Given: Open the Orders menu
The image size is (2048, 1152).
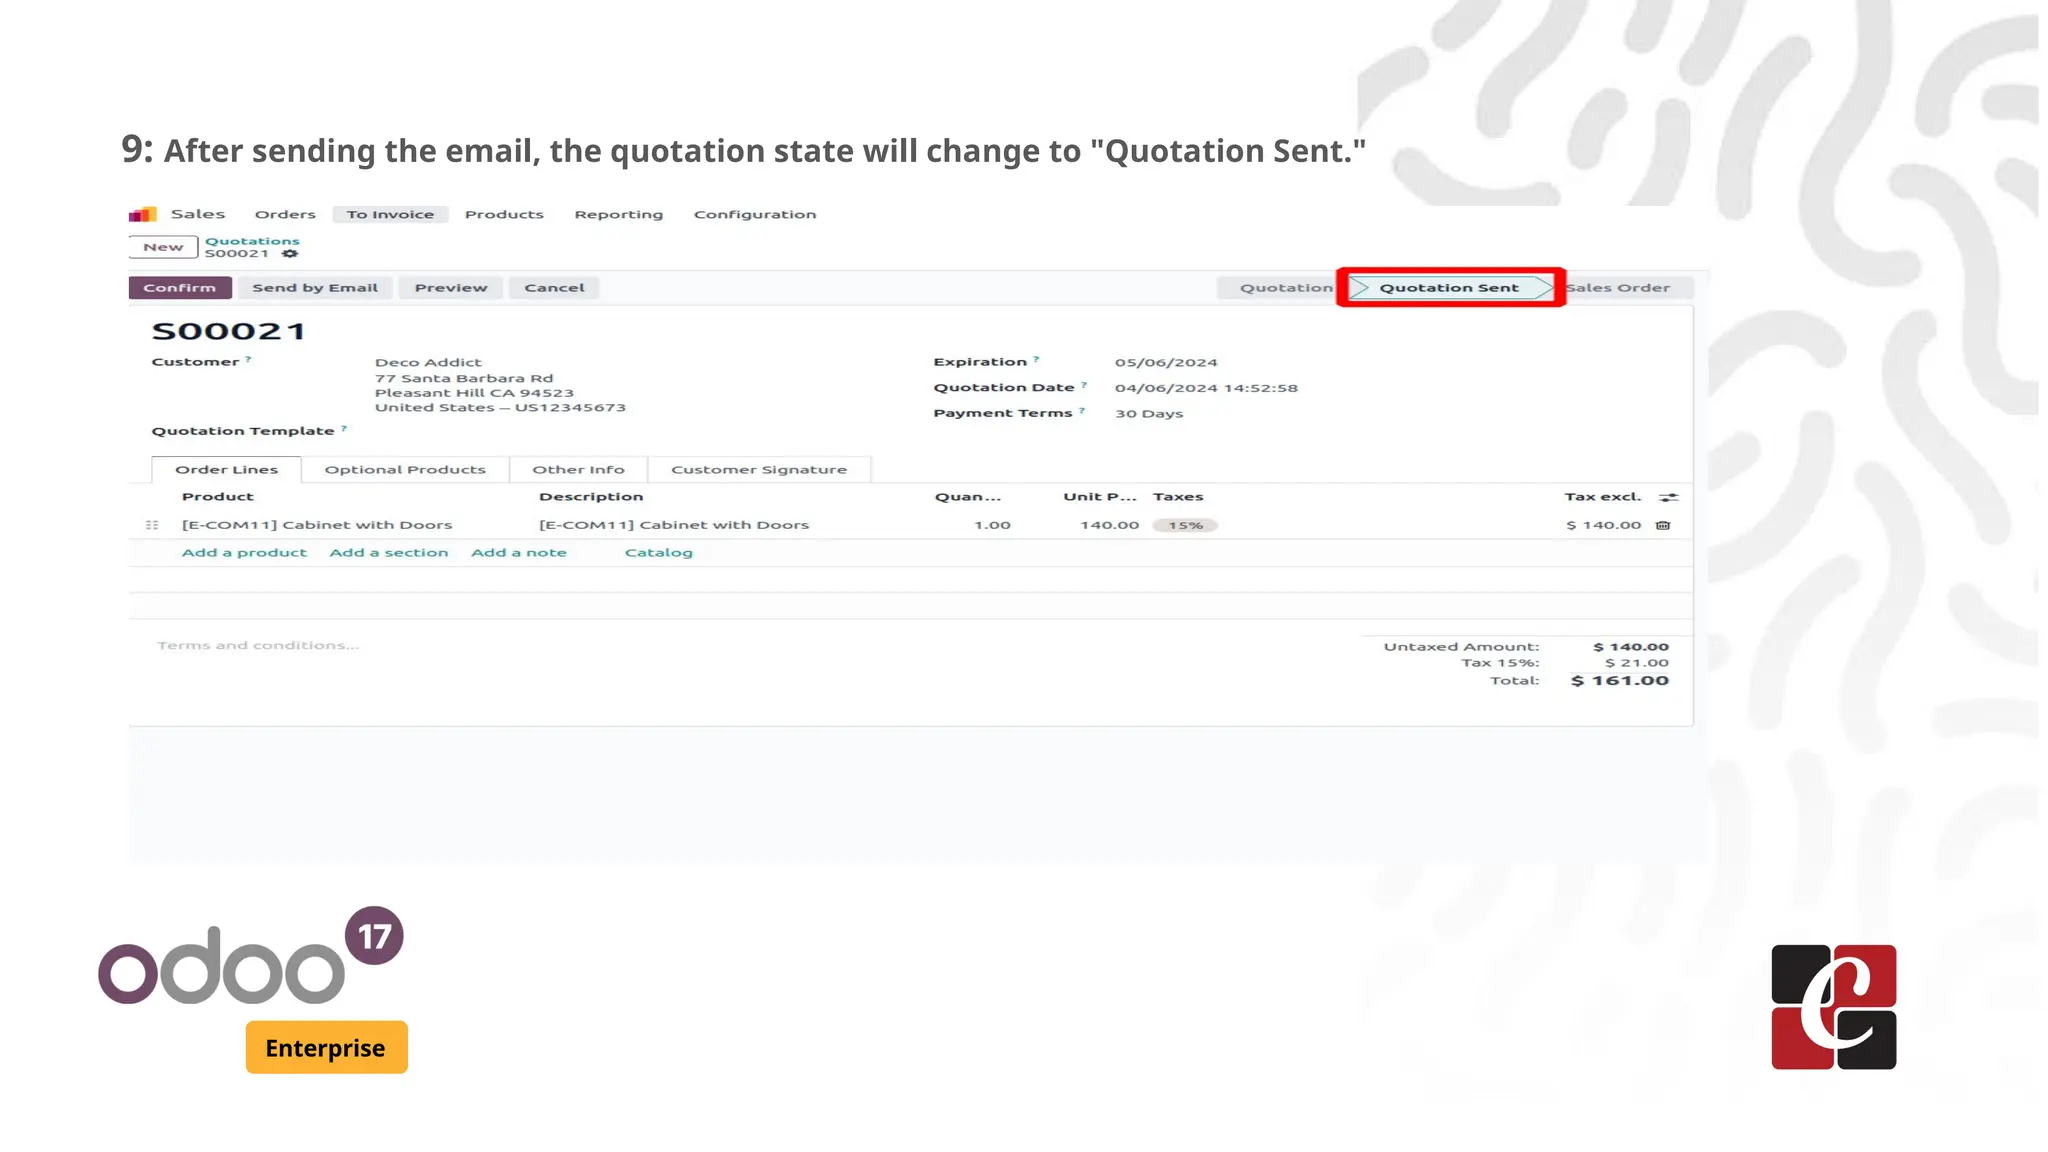Looking at the screenshot, I should coord(285,215).
